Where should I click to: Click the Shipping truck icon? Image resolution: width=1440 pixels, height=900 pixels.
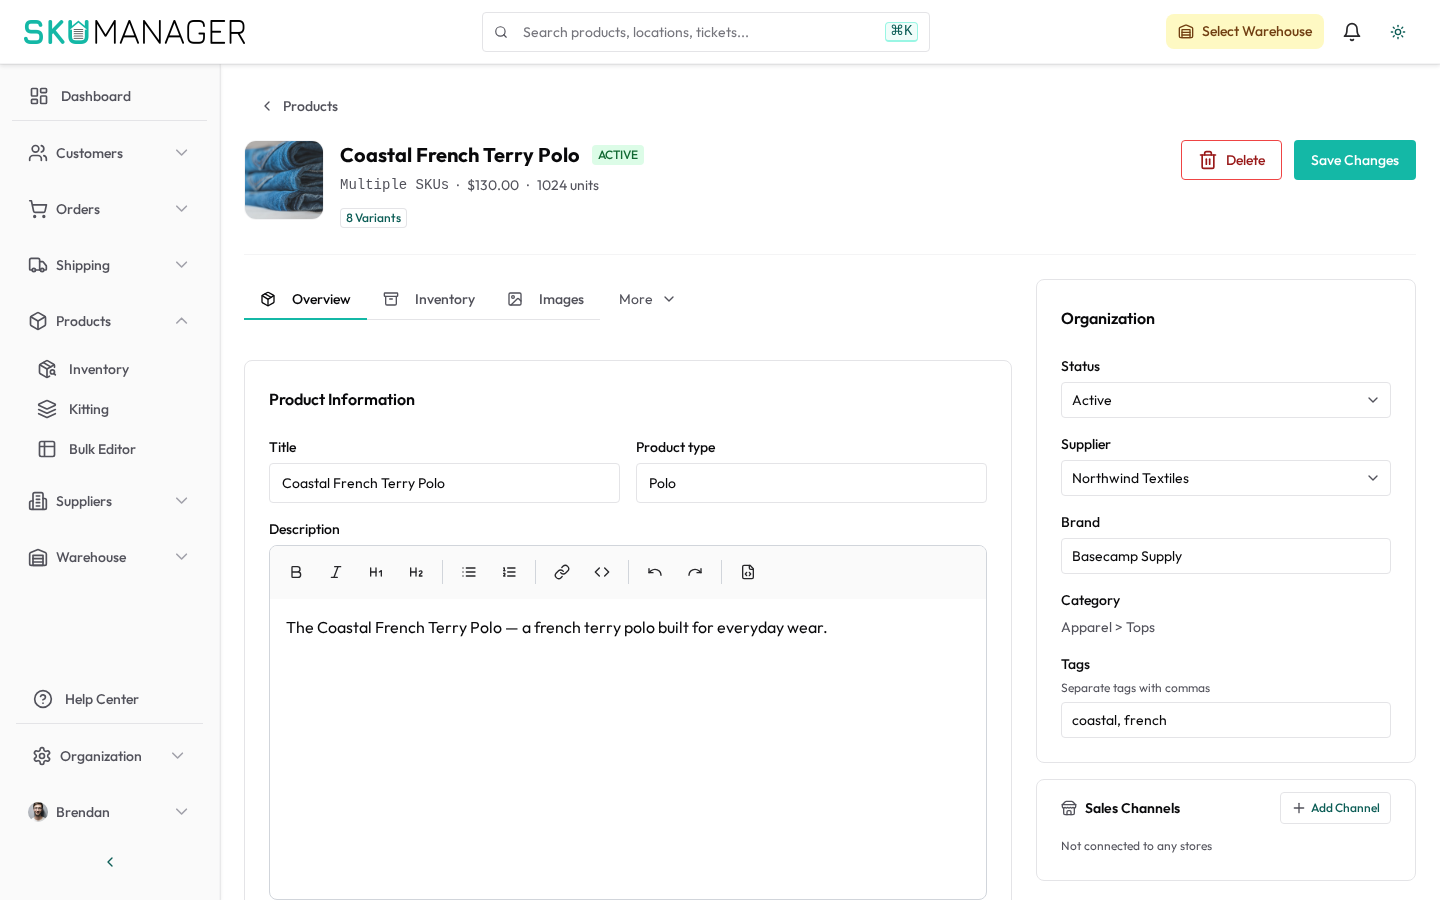(38, 265)
